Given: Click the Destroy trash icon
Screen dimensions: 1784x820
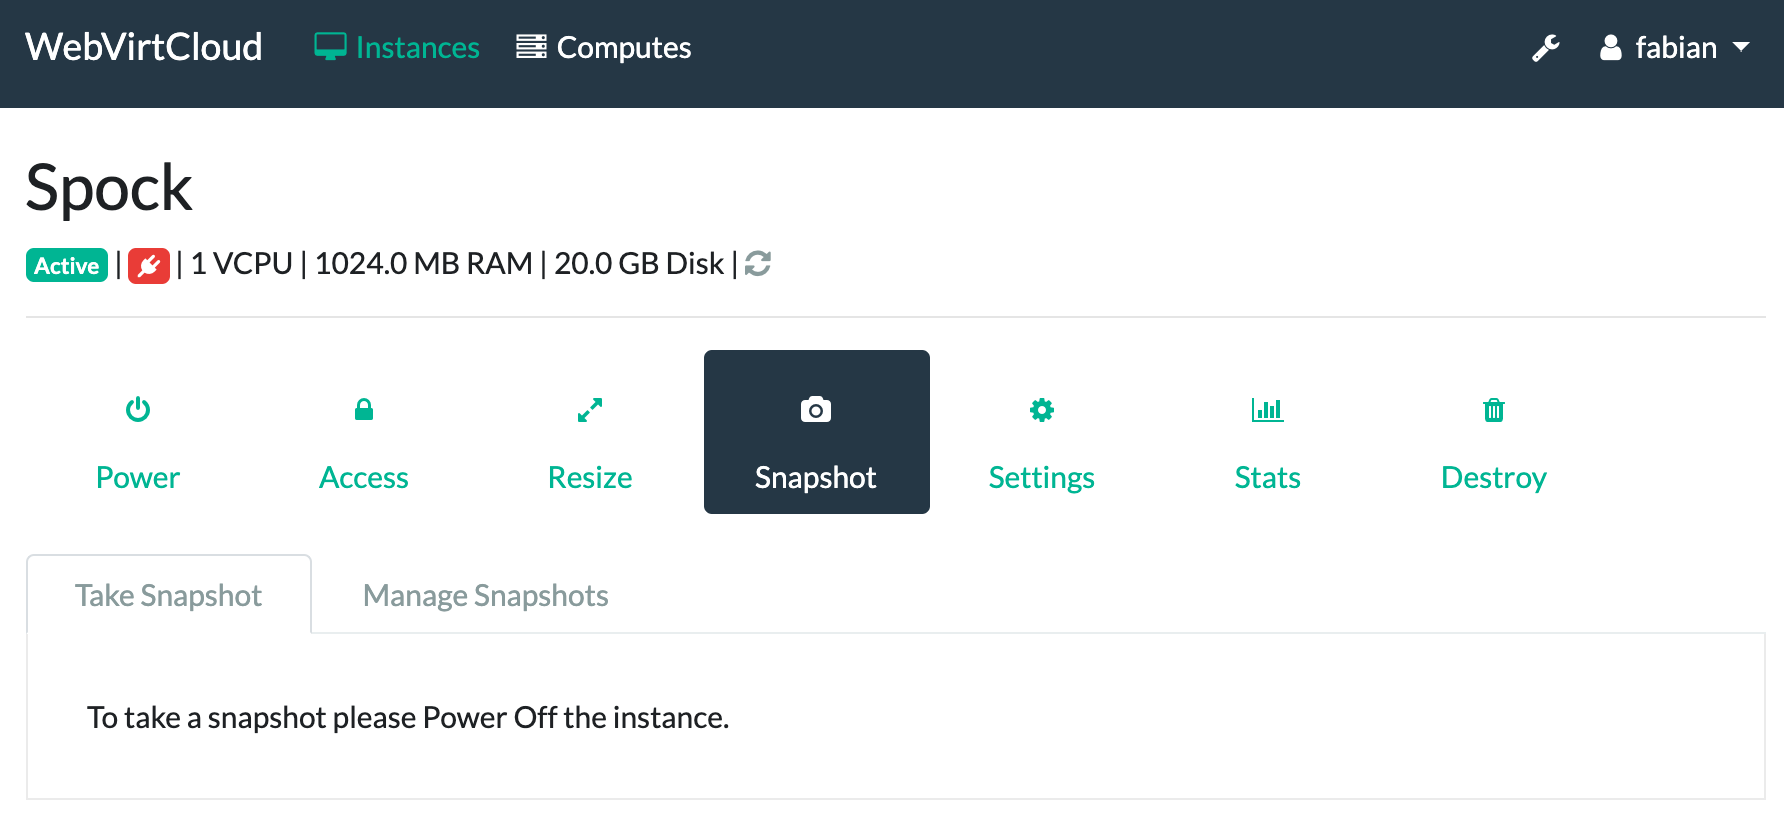Looking at the screenshot, I should tap(1493, 409).
